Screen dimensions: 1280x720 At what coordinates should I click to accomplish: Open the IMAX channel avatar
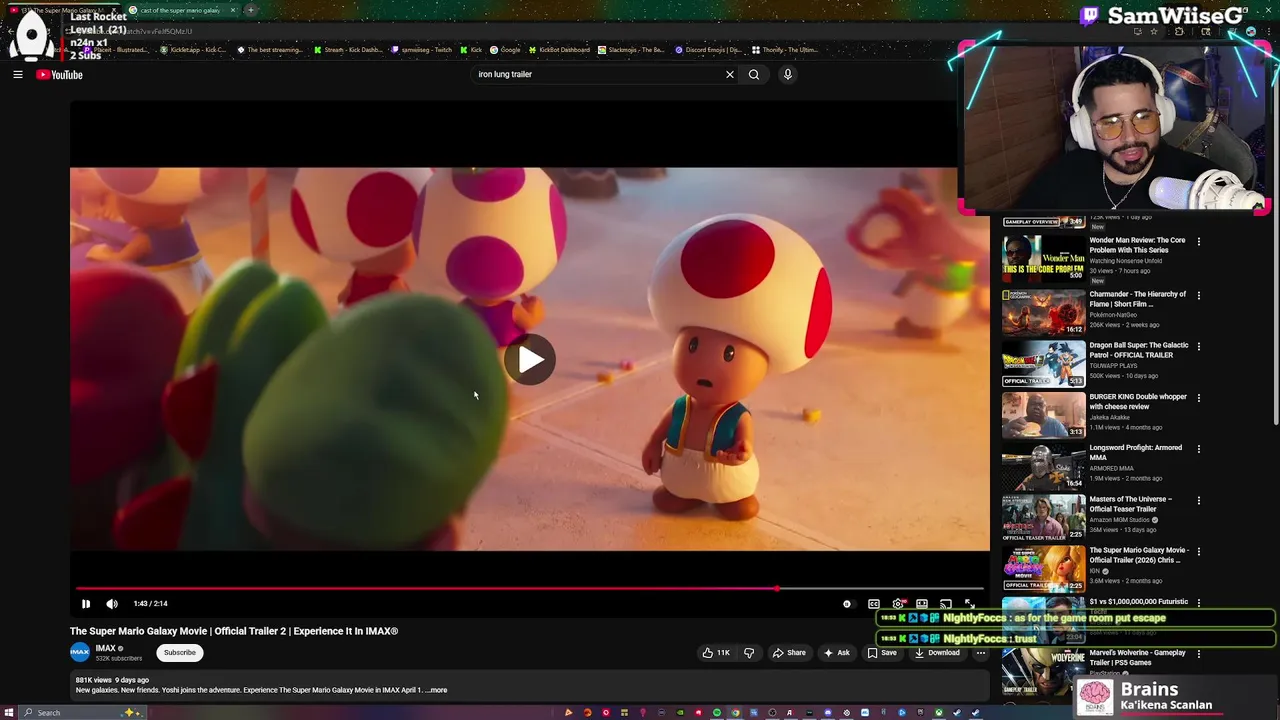80,652
